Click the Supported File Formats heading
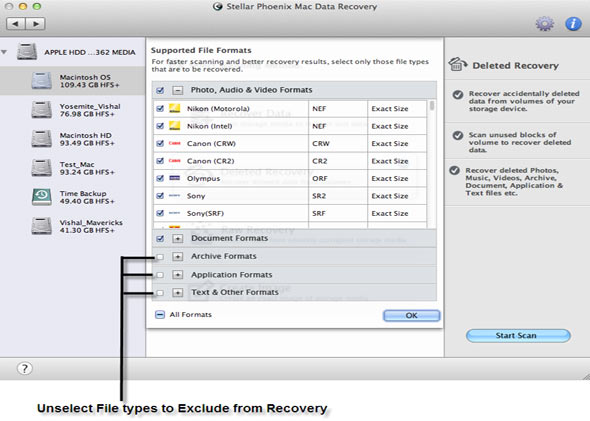Image resolution: width=590 pixels, height=421 pixels. (x=201, y=50)
